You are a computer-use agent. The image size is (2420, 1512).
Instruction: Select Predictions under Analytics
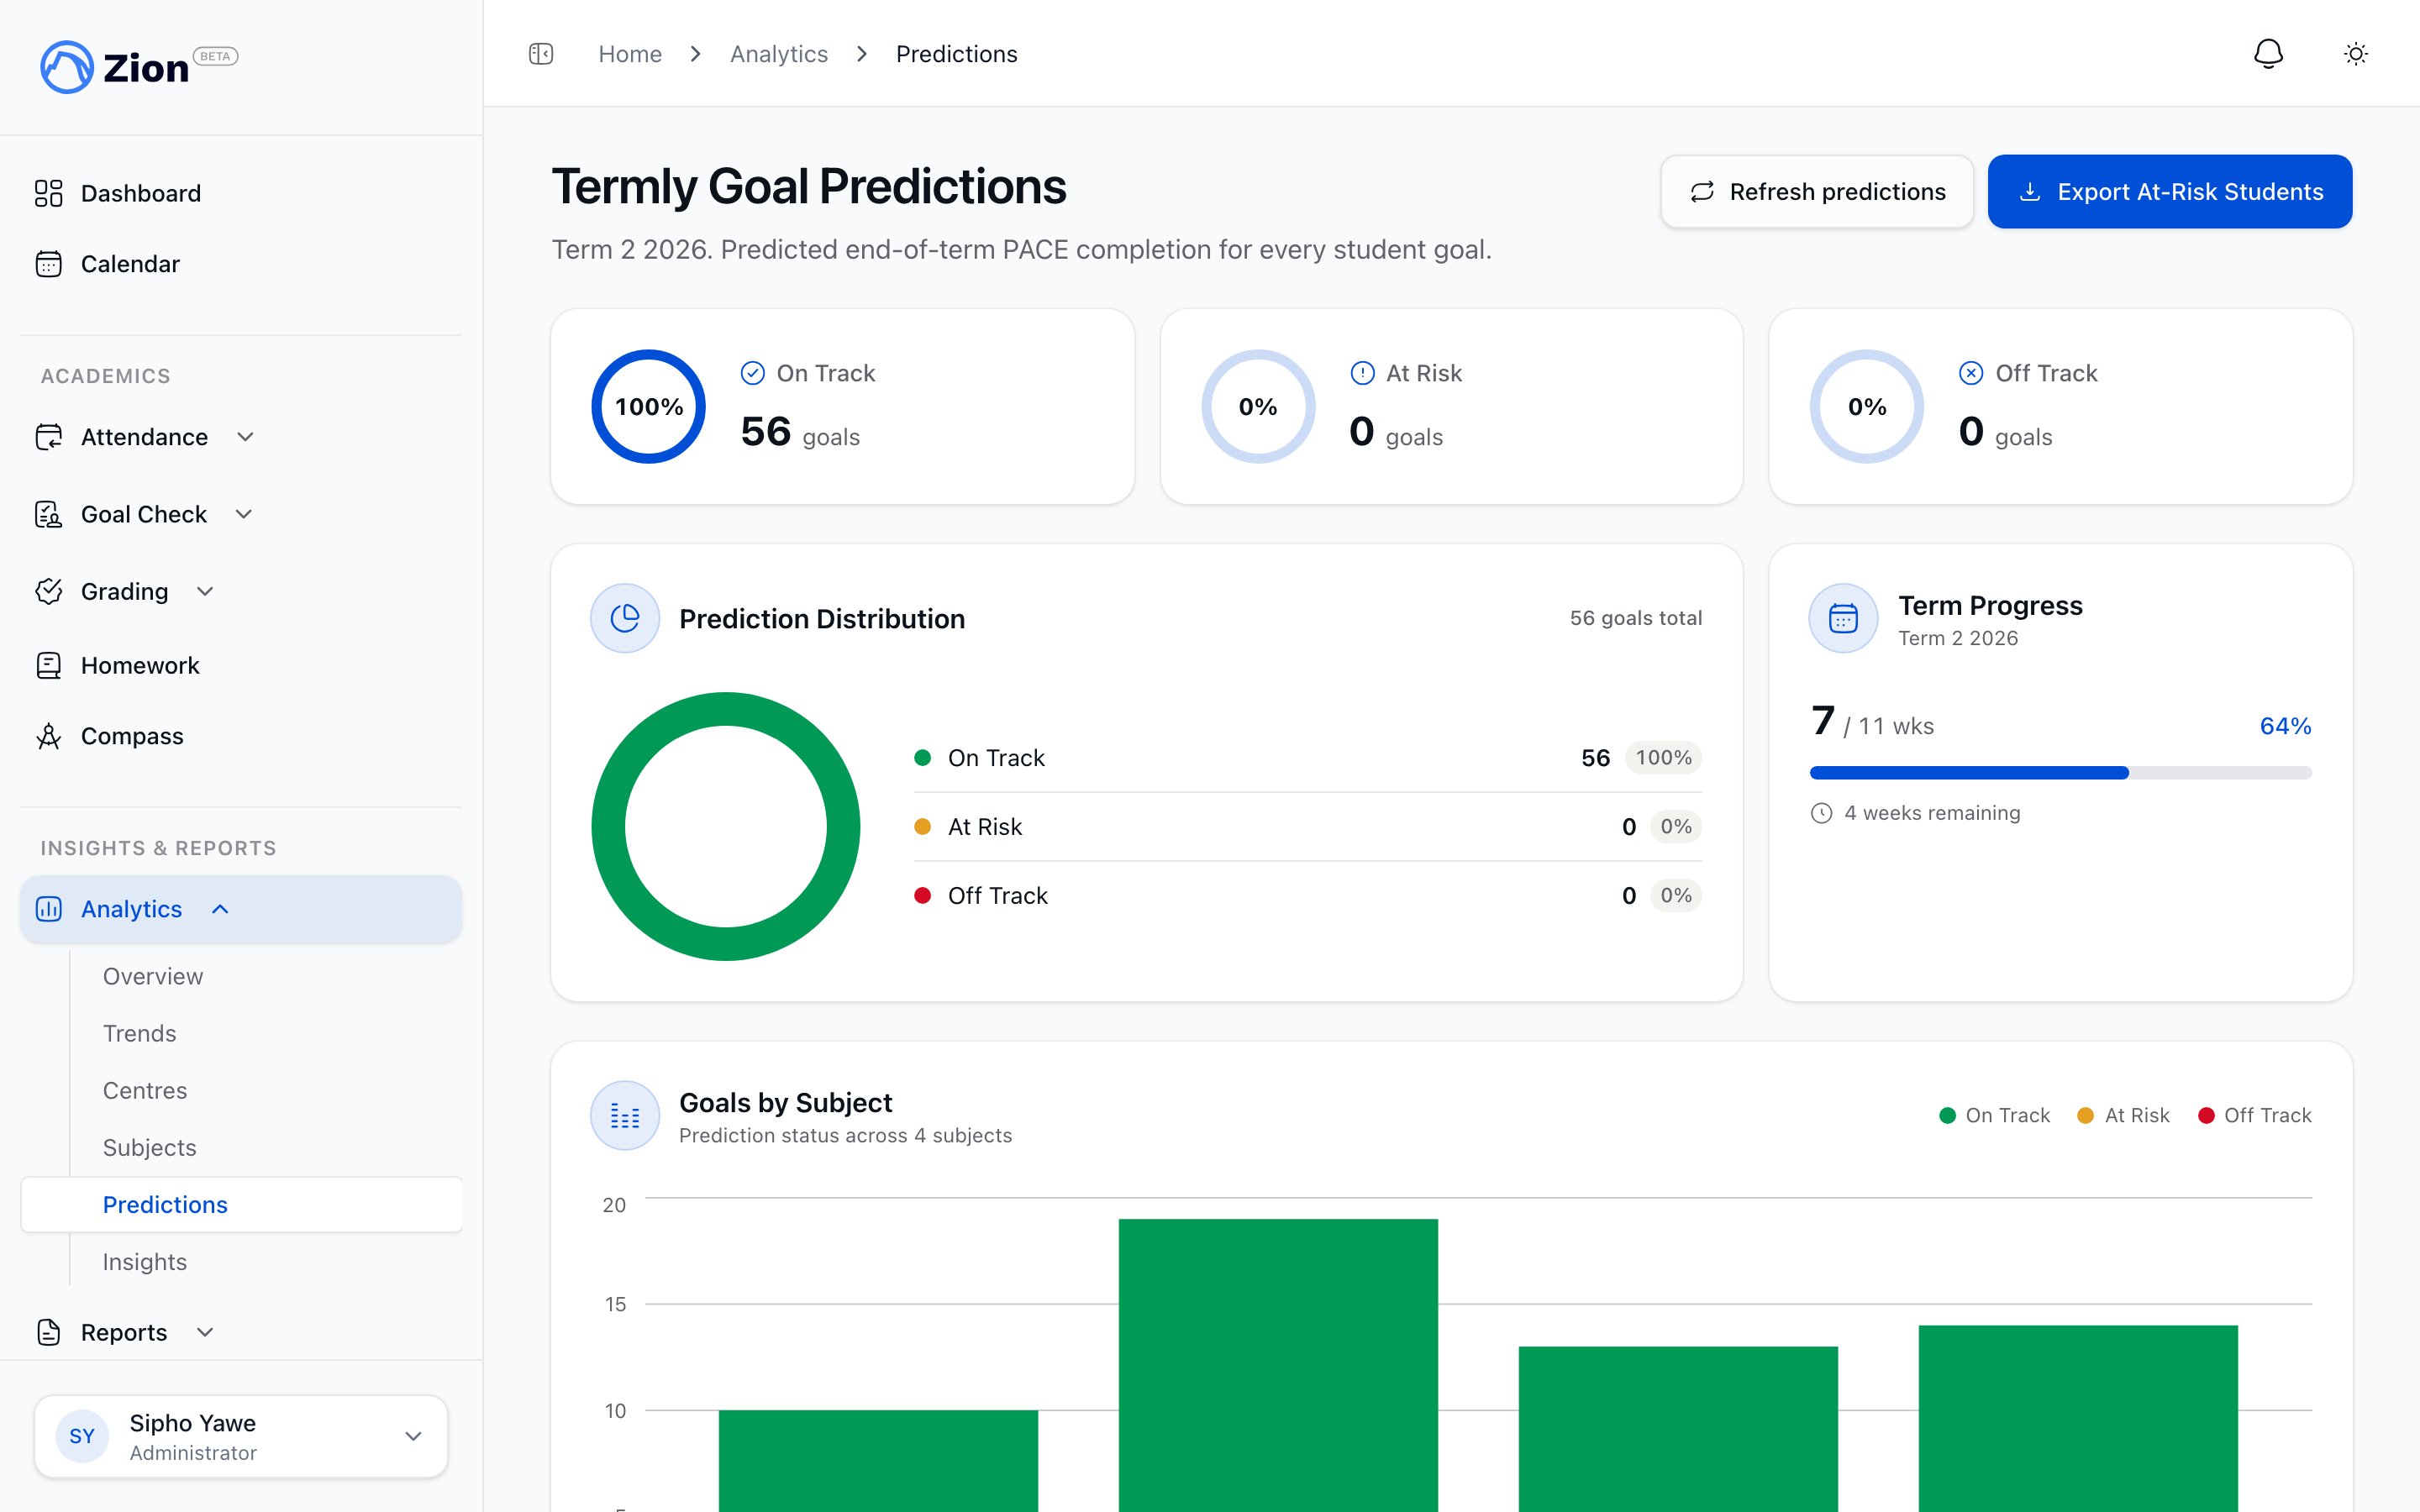click(x=241, y=1204)
